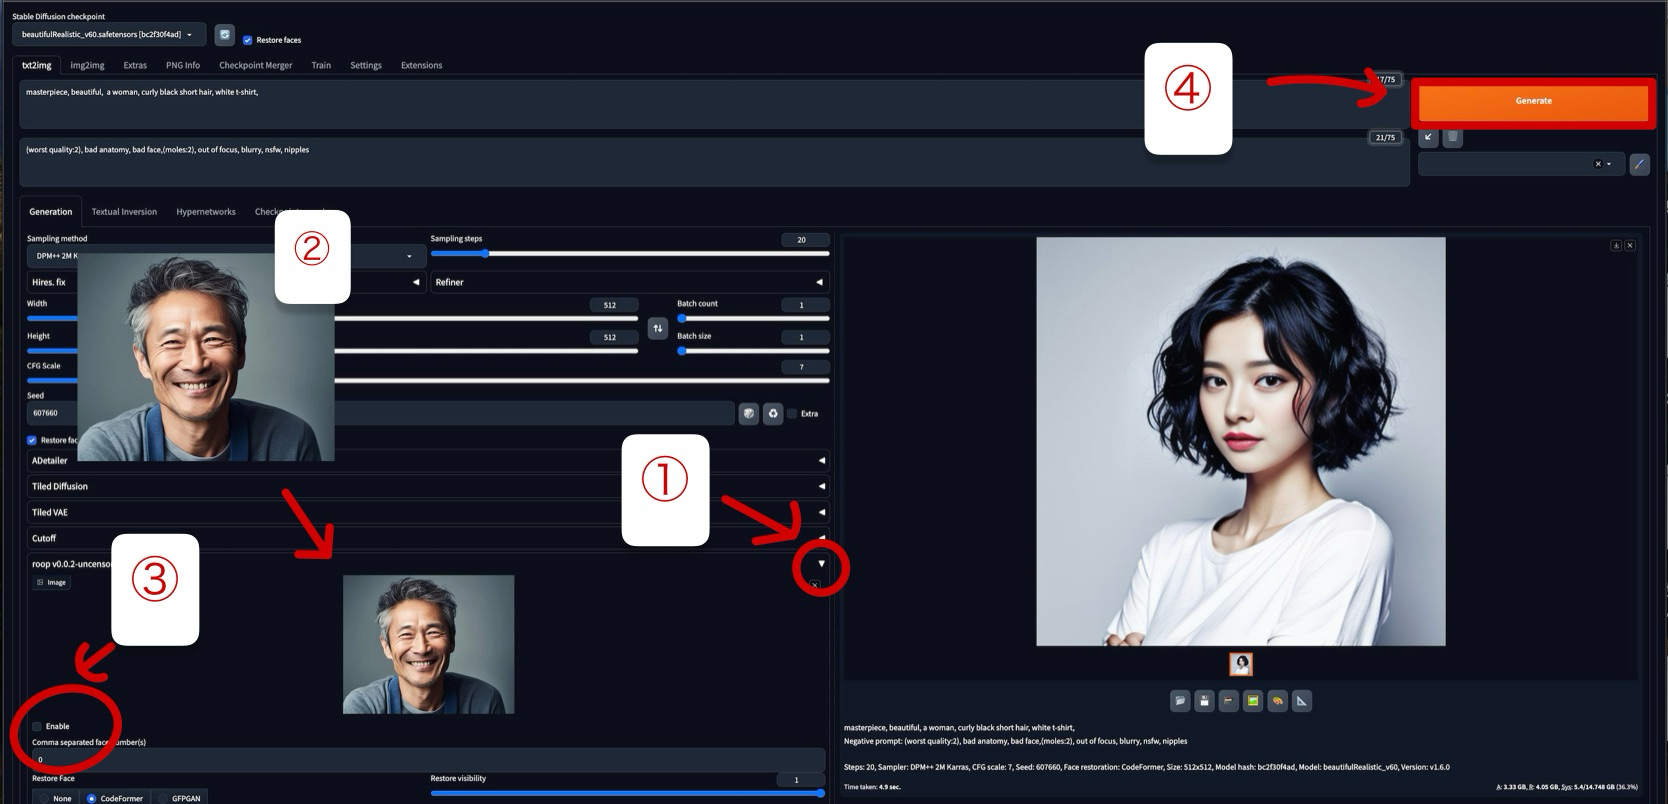Enable the roop face swap checkbox
This screenshot has height=804, width=1668.
click(37, 726)
